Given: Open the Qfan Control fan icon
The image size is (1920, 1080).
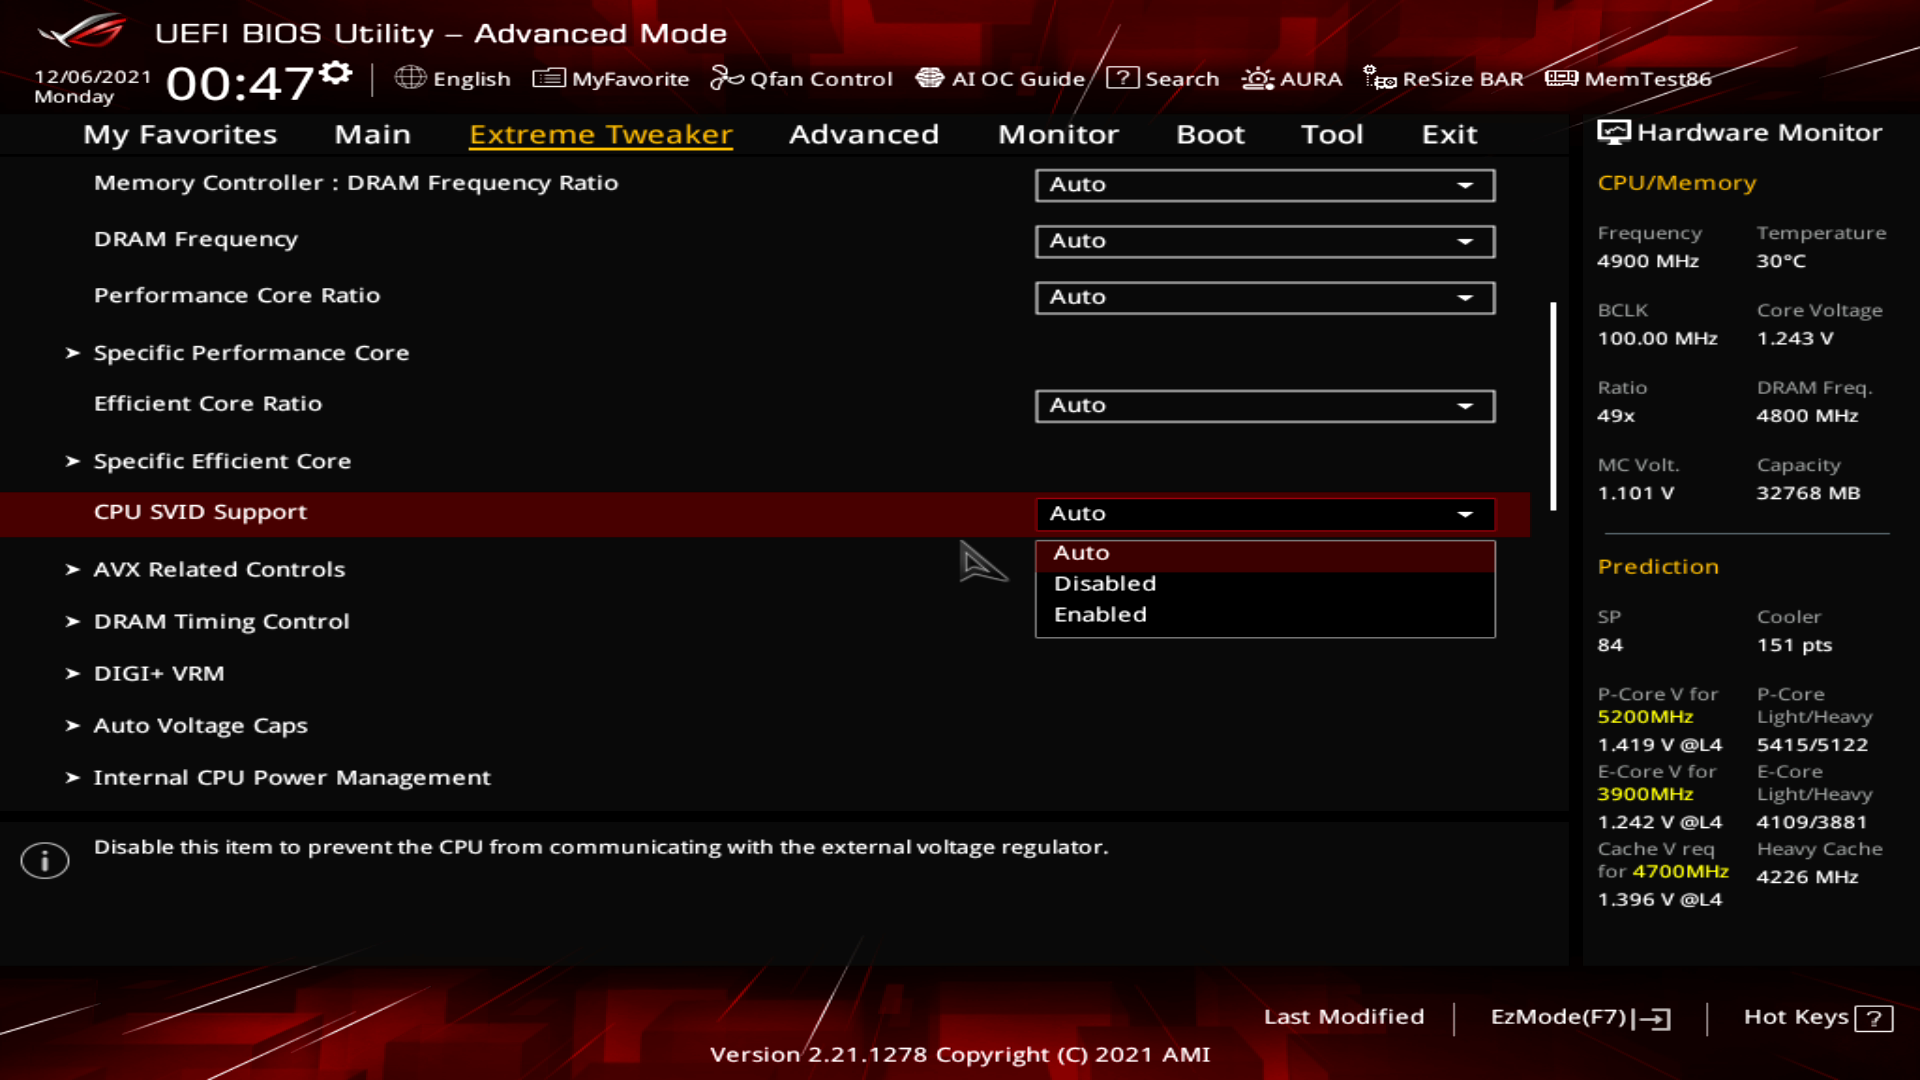Looking at the screenshot, I should pyautogui.click(x=726, y=78).
